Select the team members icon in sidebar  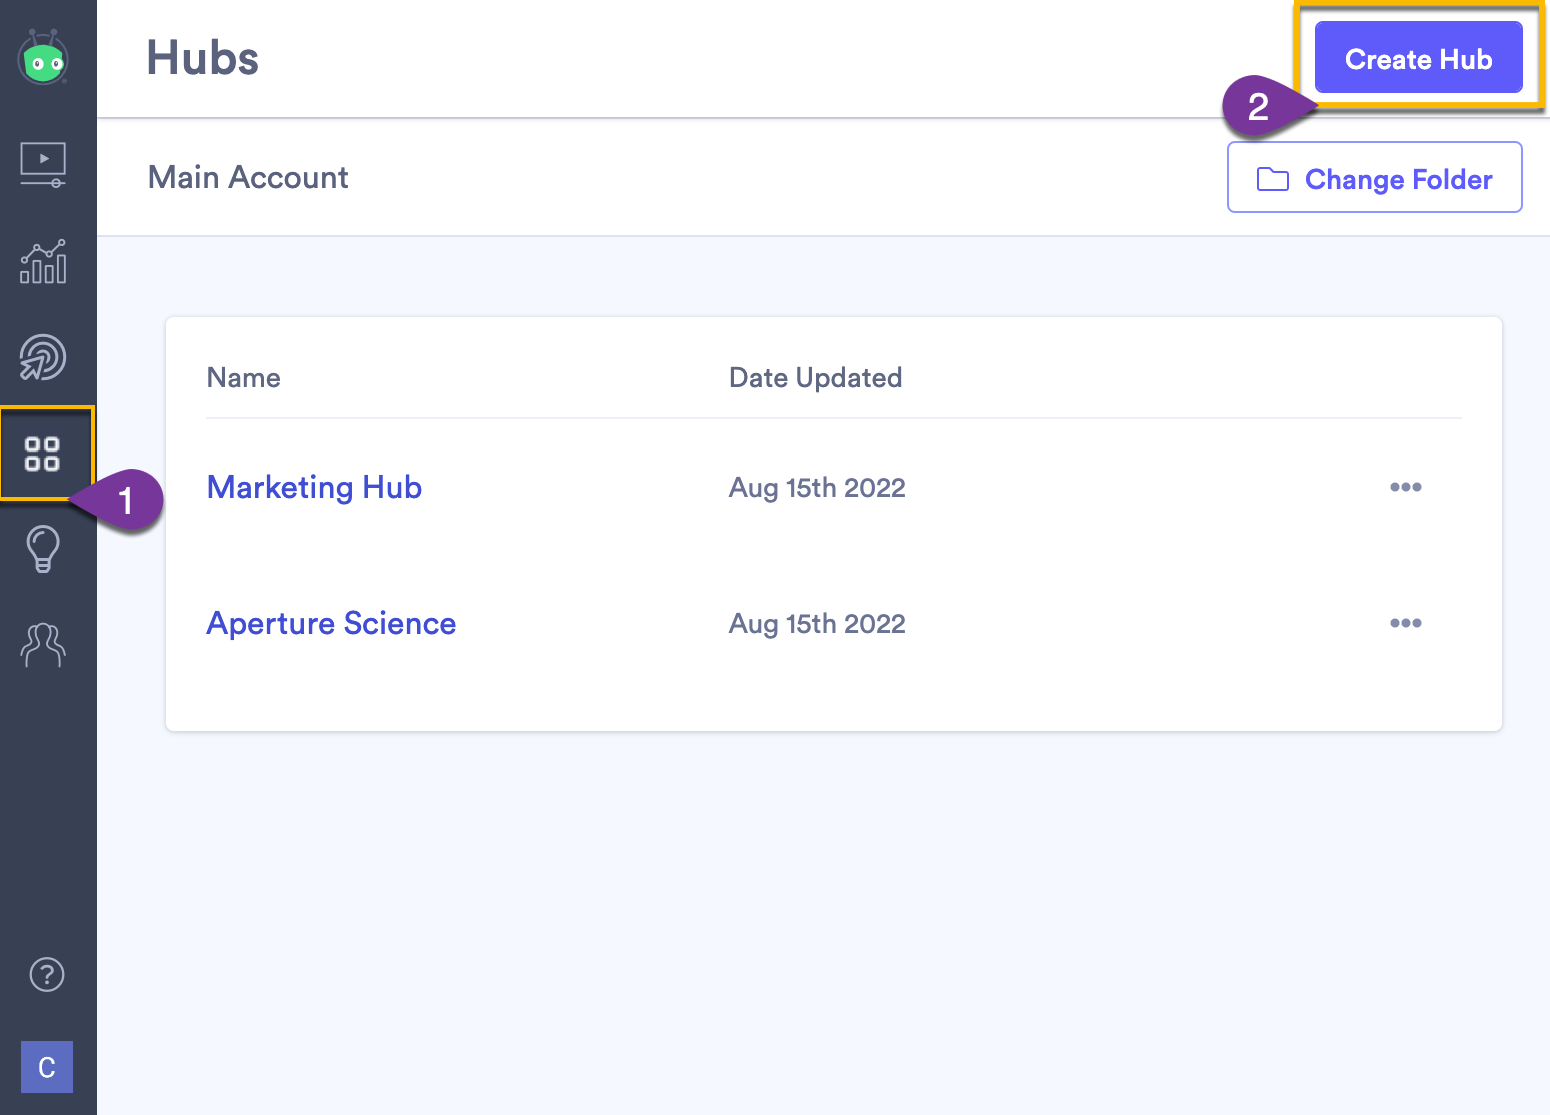coord(42,645)
